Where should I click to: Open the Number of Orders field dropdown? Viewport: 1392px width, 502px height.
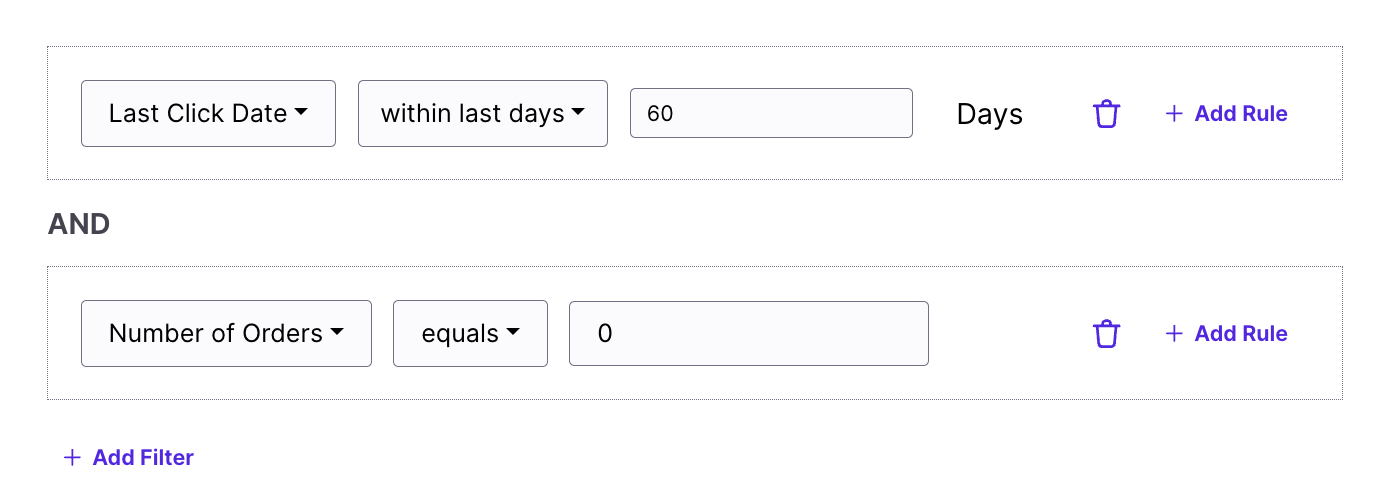click(226, 334)
